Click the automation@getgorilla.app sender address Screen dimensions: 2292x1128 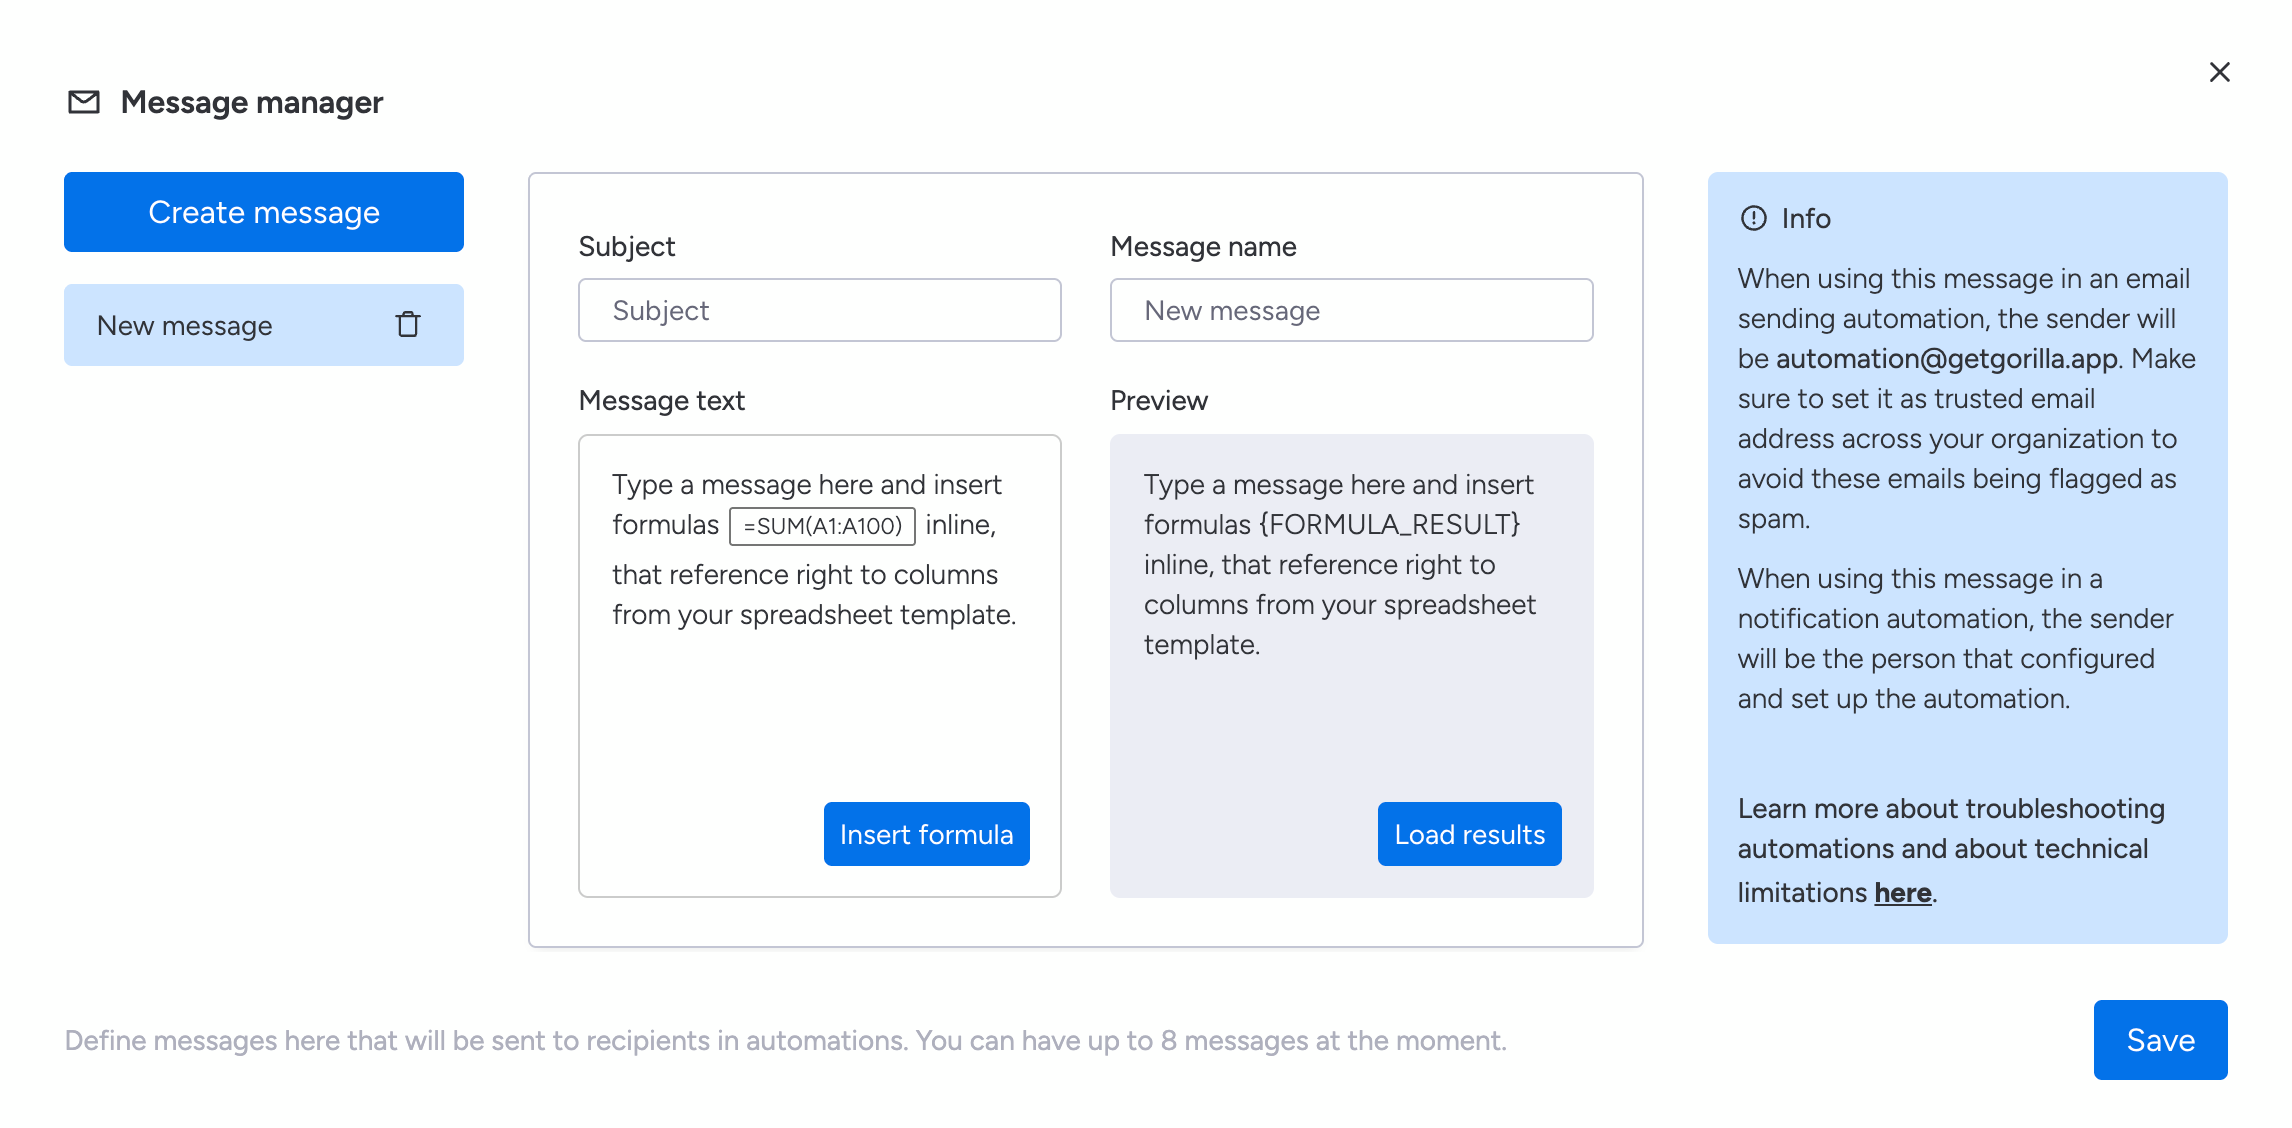[x=1946, y=358]
